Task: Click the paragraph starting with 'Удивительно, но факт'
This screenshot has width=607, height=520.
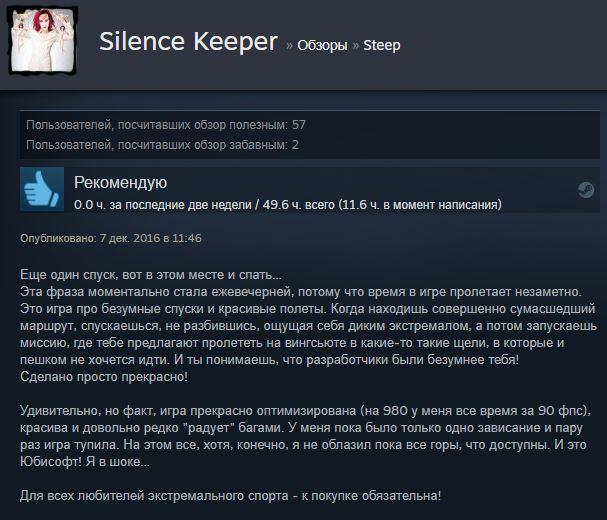Action: click(306, 436)
